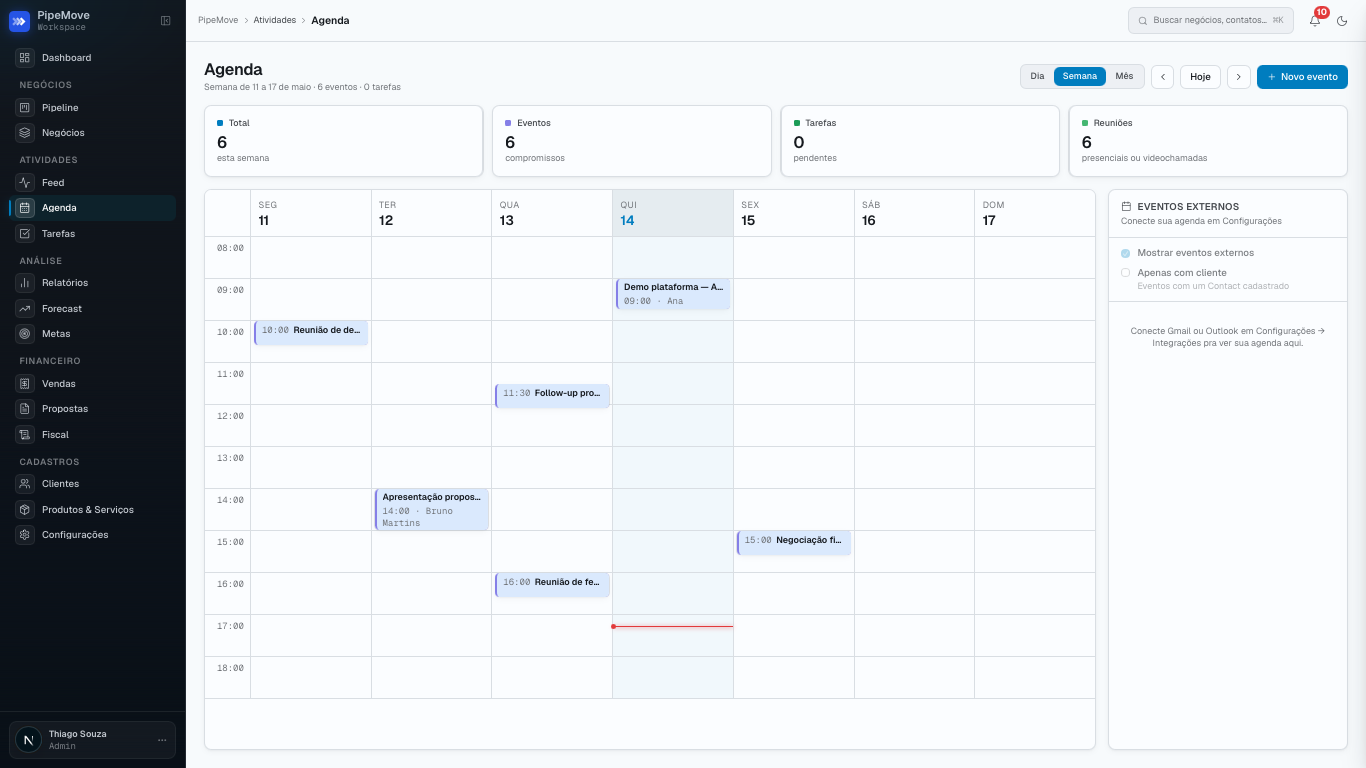Click the Metas target icon
The width and height of the screenshot is (1366, 768).
click(25, 334)
